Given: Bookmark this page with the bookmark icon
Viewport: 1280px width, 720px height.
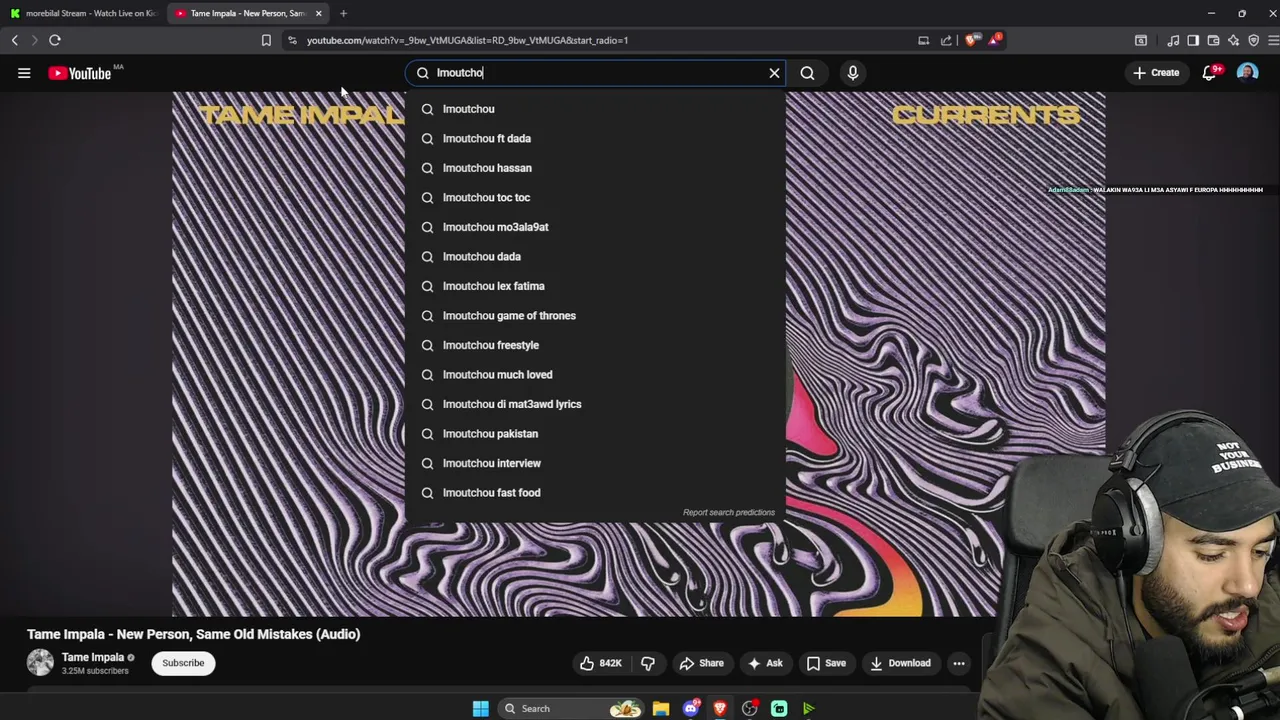Looking at the screenshot, I should (x=266, y=40).
